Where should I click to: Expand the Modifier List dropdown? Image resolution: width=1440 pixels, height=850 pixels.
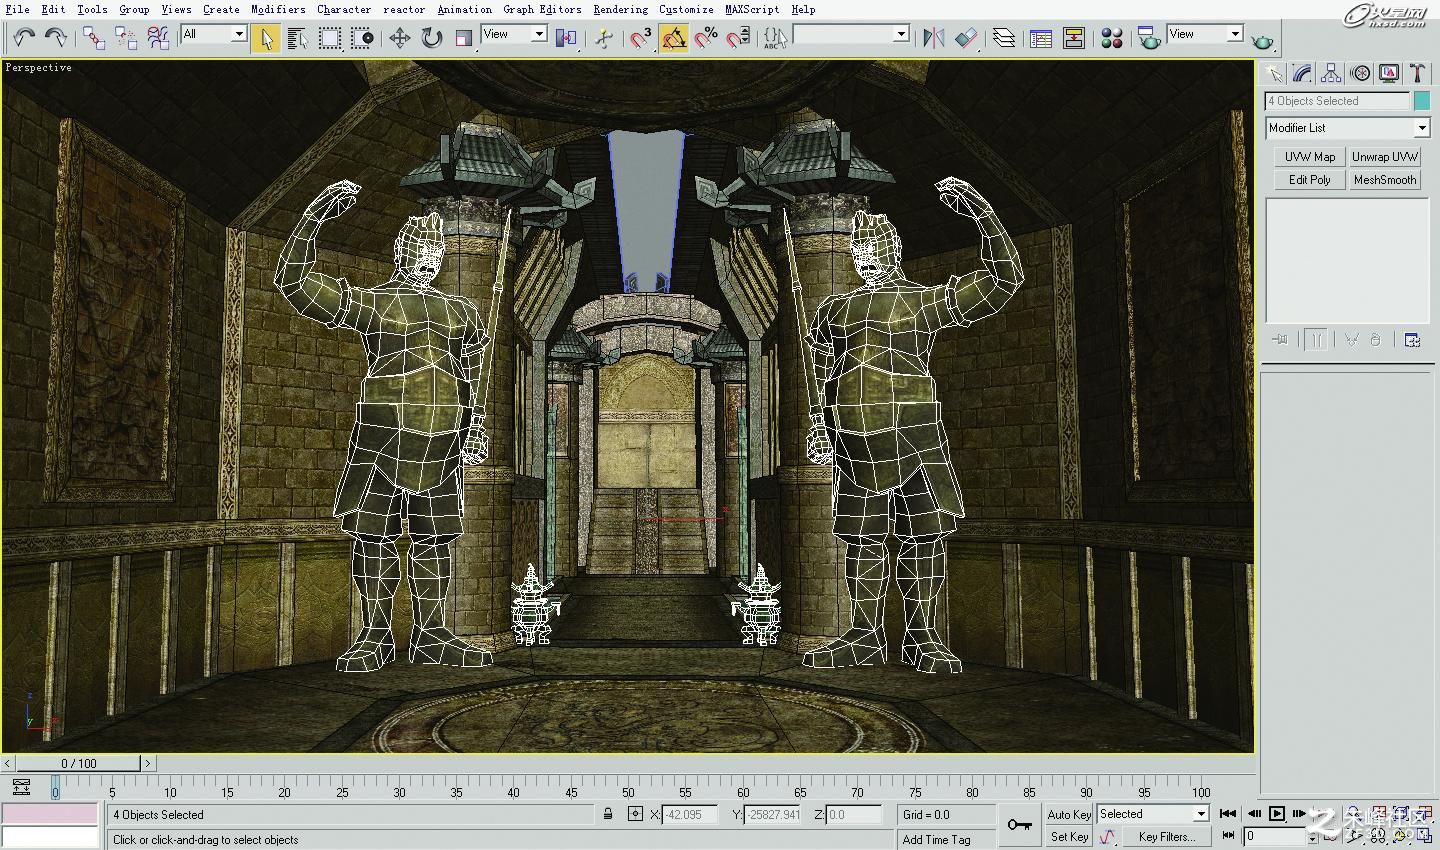(x=1348, y=128)
